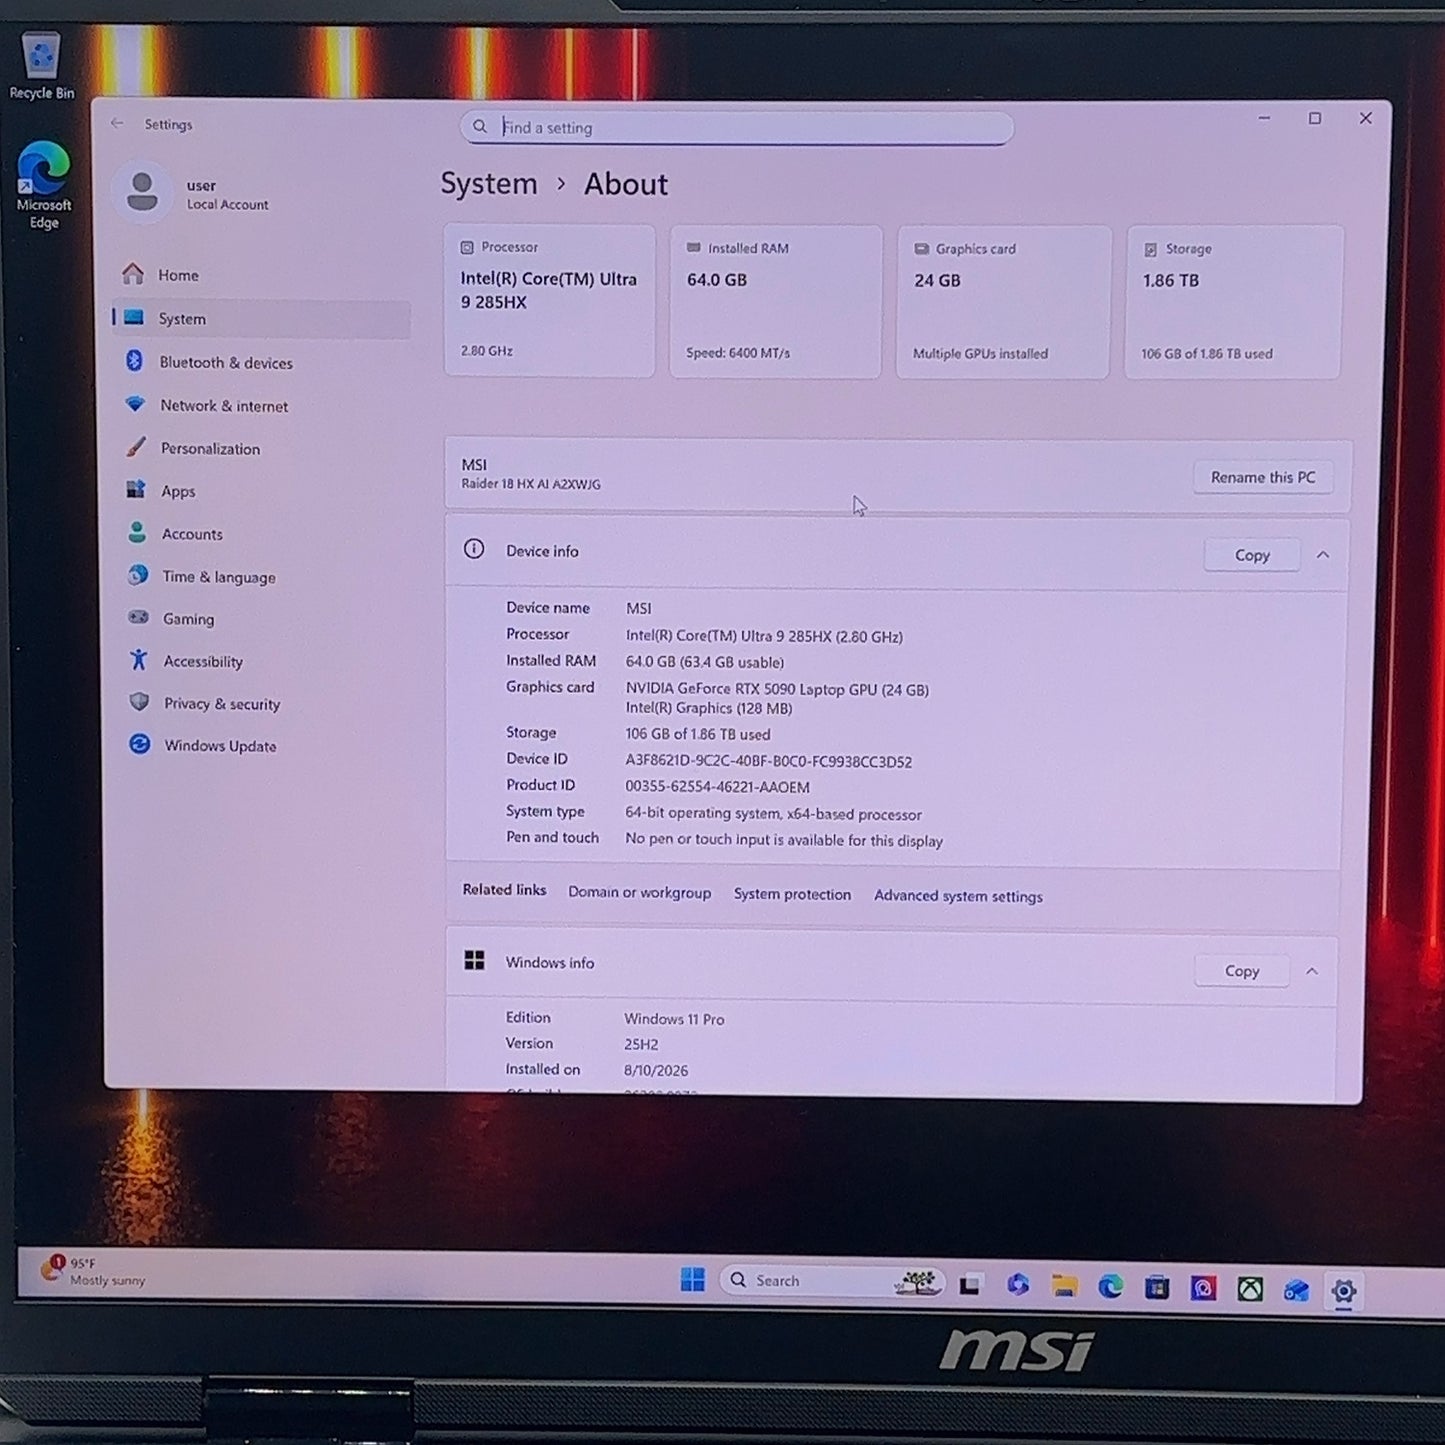Select the Product ID value 00355-62554-46221-AAOEM
The height and width of the screenshot is (1445, 1445).
[x=718, y=787]
